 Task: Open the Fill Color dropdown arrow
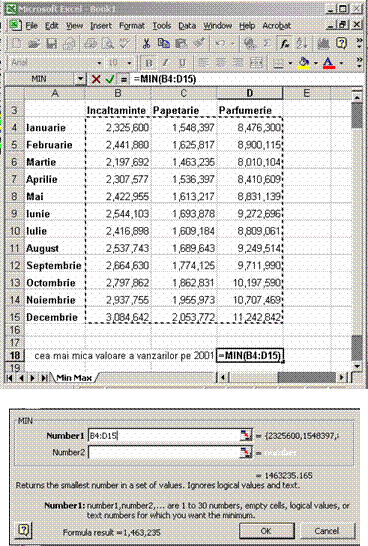315,63
